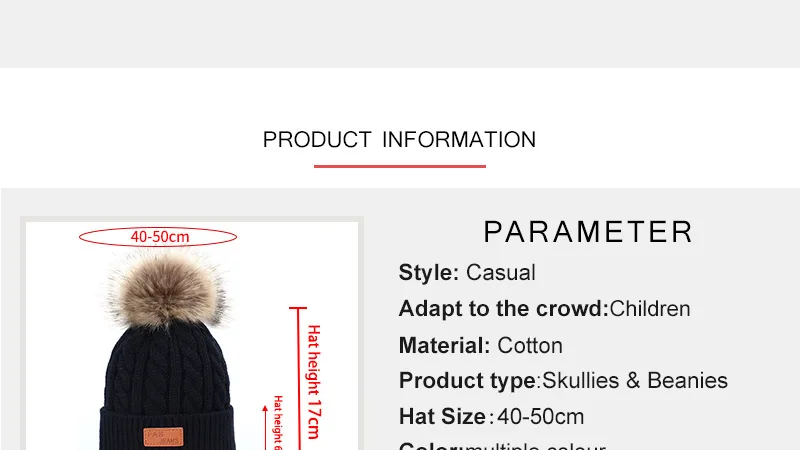Click the Color multiple colour line
The height and width of the screenshot is (450, 800).
(x=502, y=446)
